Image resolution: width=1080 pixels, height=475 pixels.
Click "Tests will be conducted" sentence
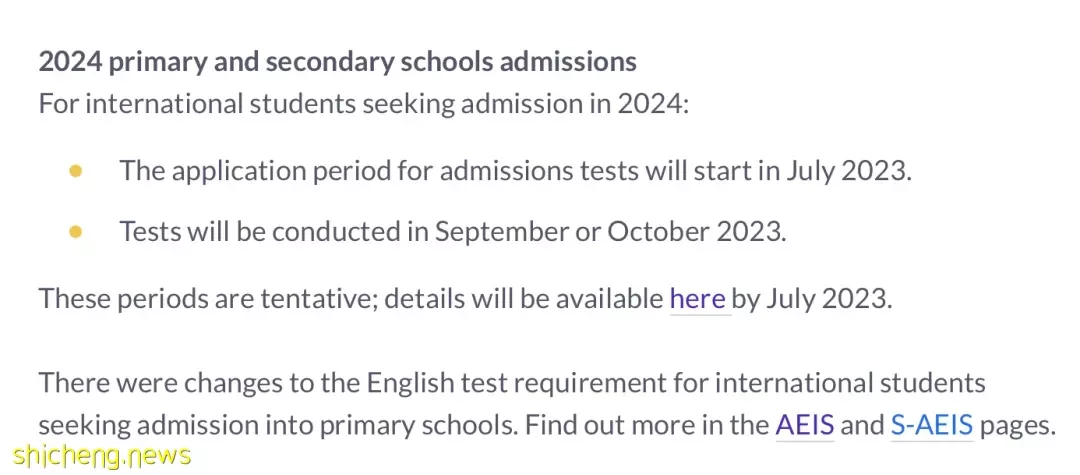pos(453,232)
